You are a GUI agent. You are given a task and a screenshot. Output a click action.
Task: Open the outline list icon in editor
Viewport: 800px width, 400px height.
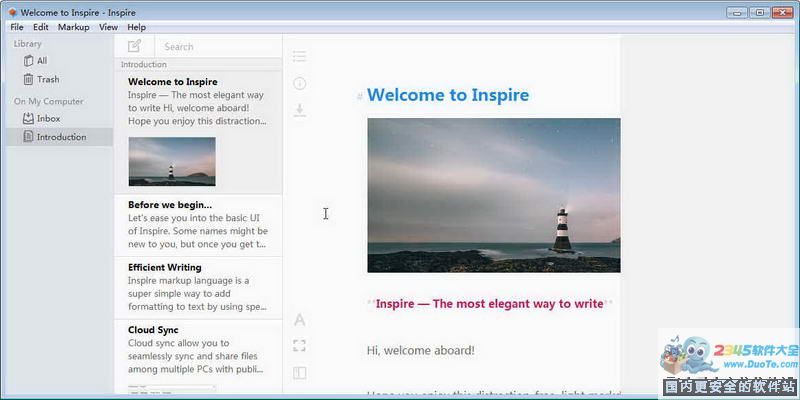click(299, 57)
